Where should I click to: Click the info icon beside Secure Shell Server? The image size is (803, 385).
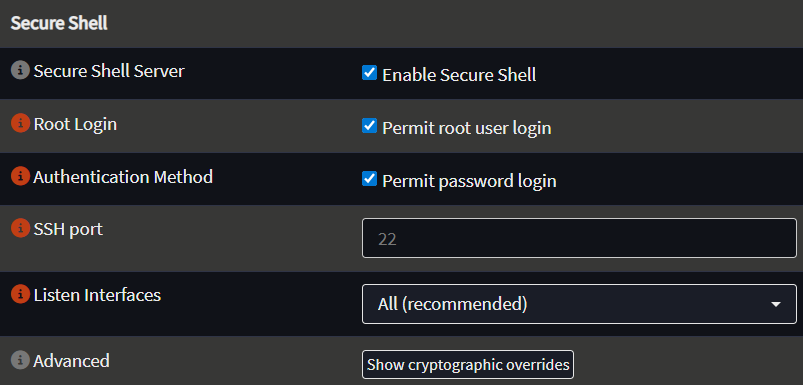(20, 70)
